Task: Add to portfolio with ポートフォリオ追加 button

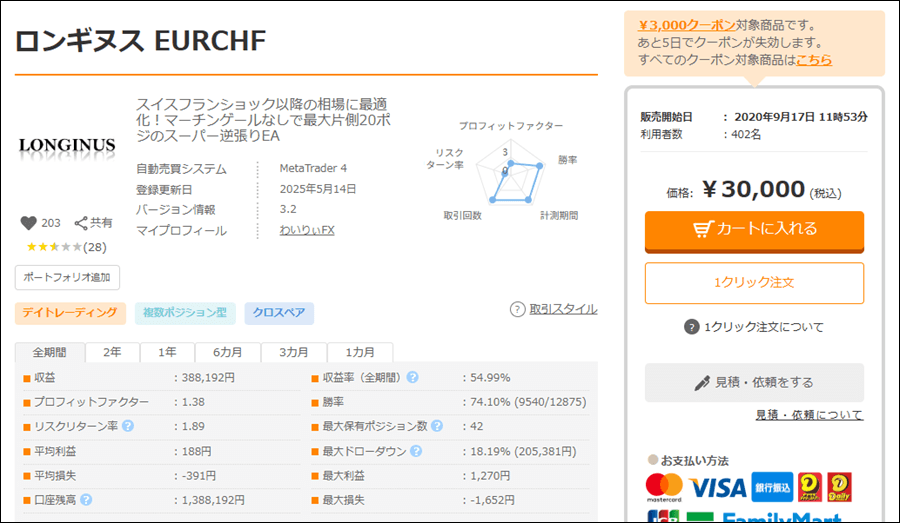Action: coord(67,277)
